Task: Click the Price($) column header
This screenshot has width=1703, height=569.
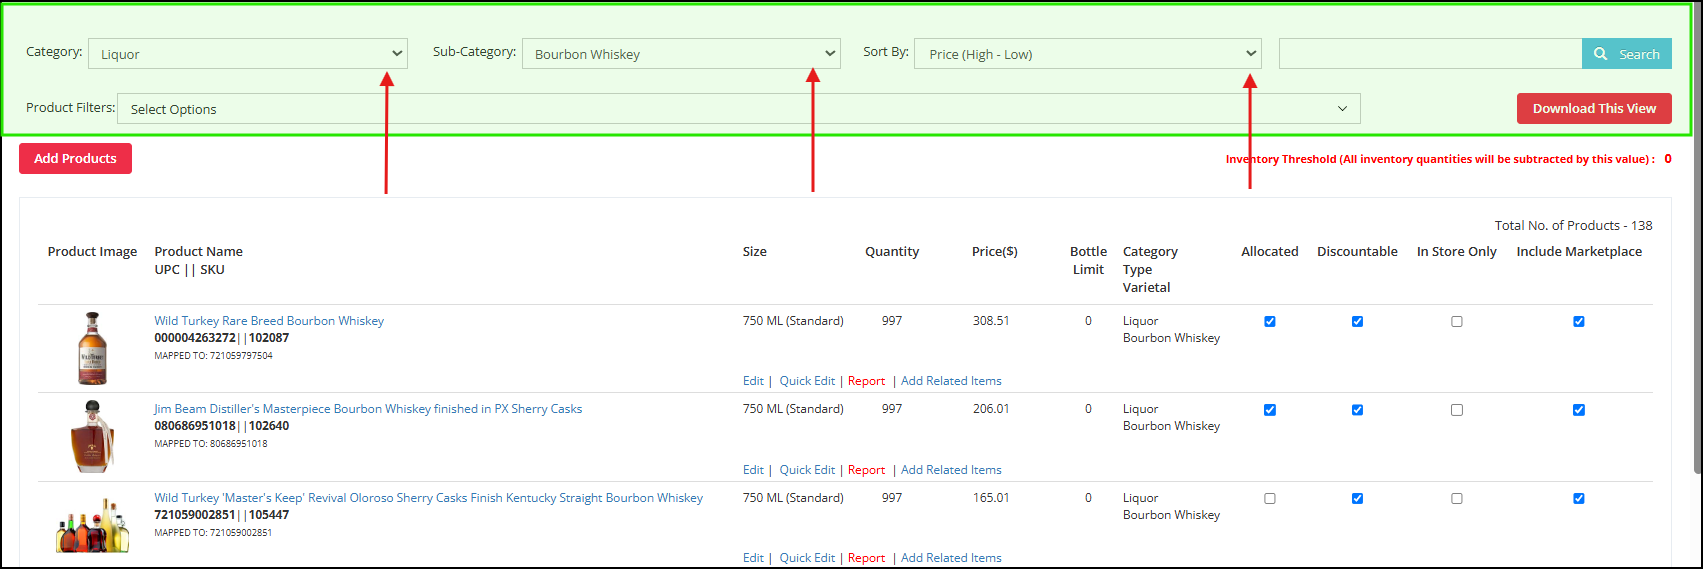Action: tap(994, 252)
